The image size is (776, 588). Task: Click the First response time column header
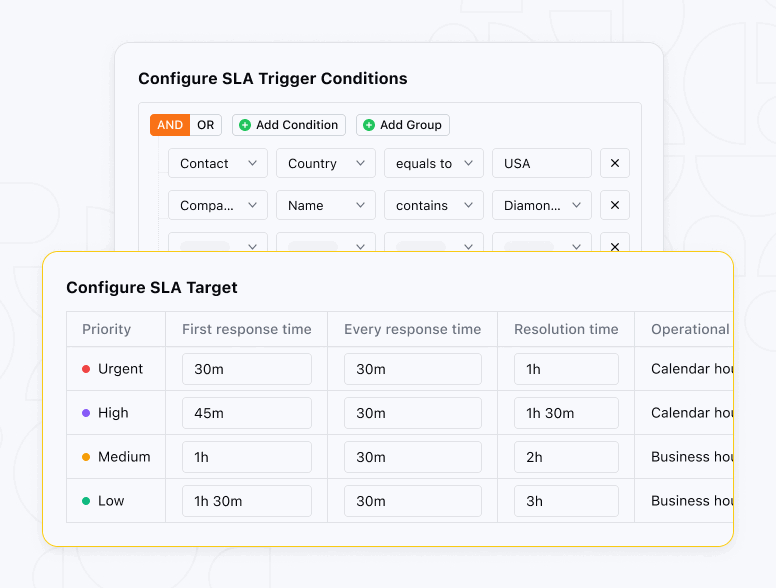tap(246, 329)
